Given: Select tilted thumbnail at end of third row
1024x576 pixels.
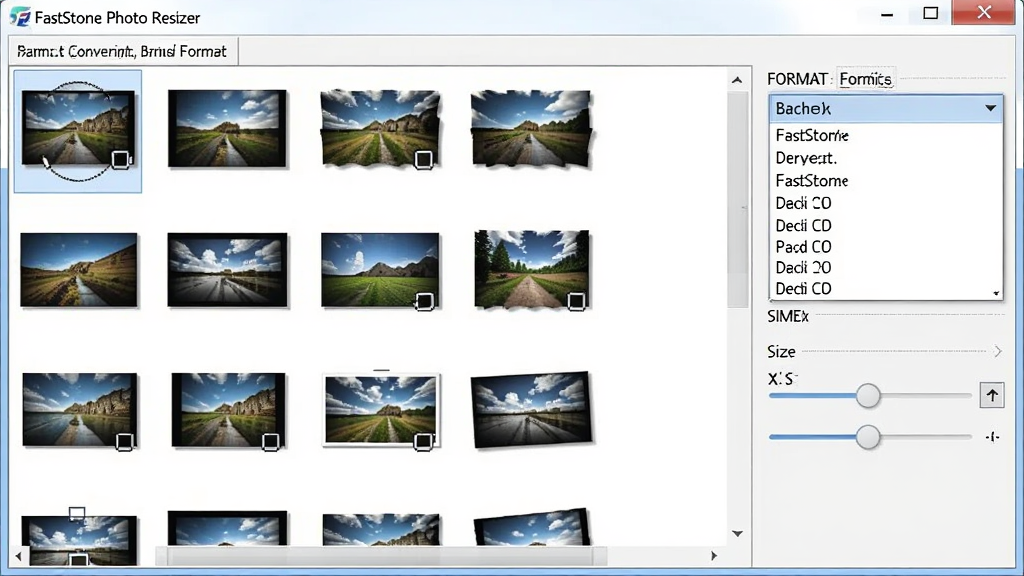Looking at the screenshot, I should [532, 410].
